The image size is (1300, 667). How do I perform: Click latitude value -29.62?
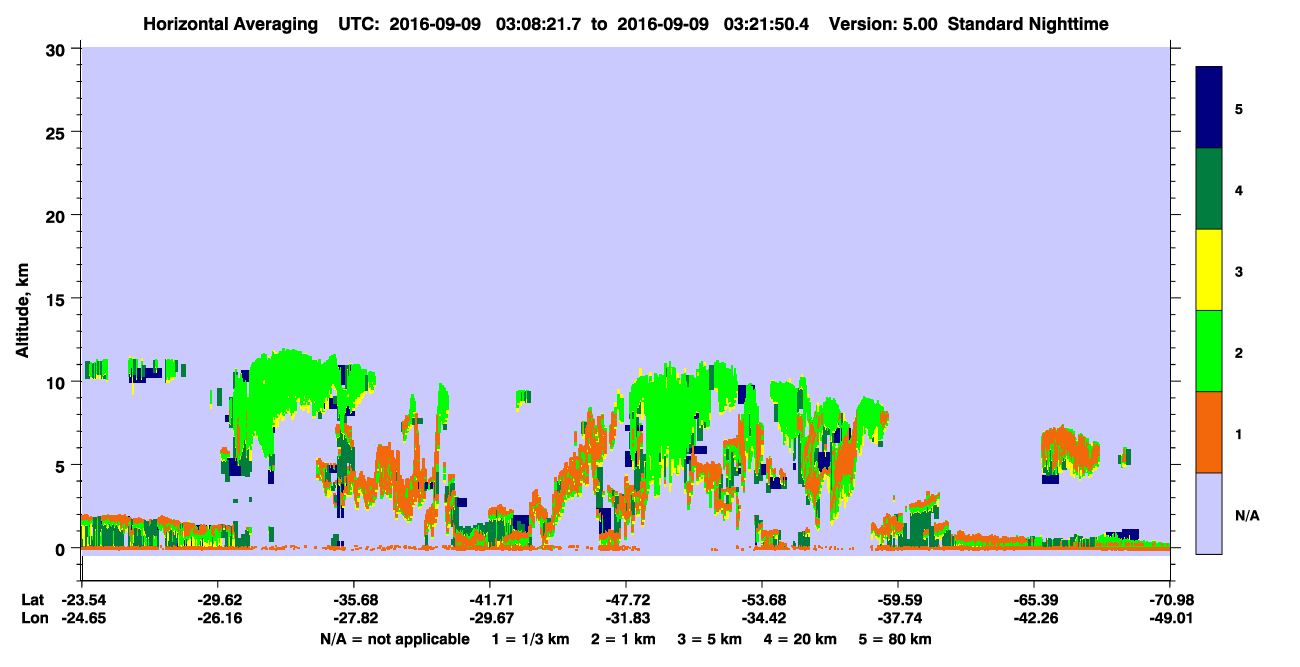pyautogui.click(x=218, y=600)
